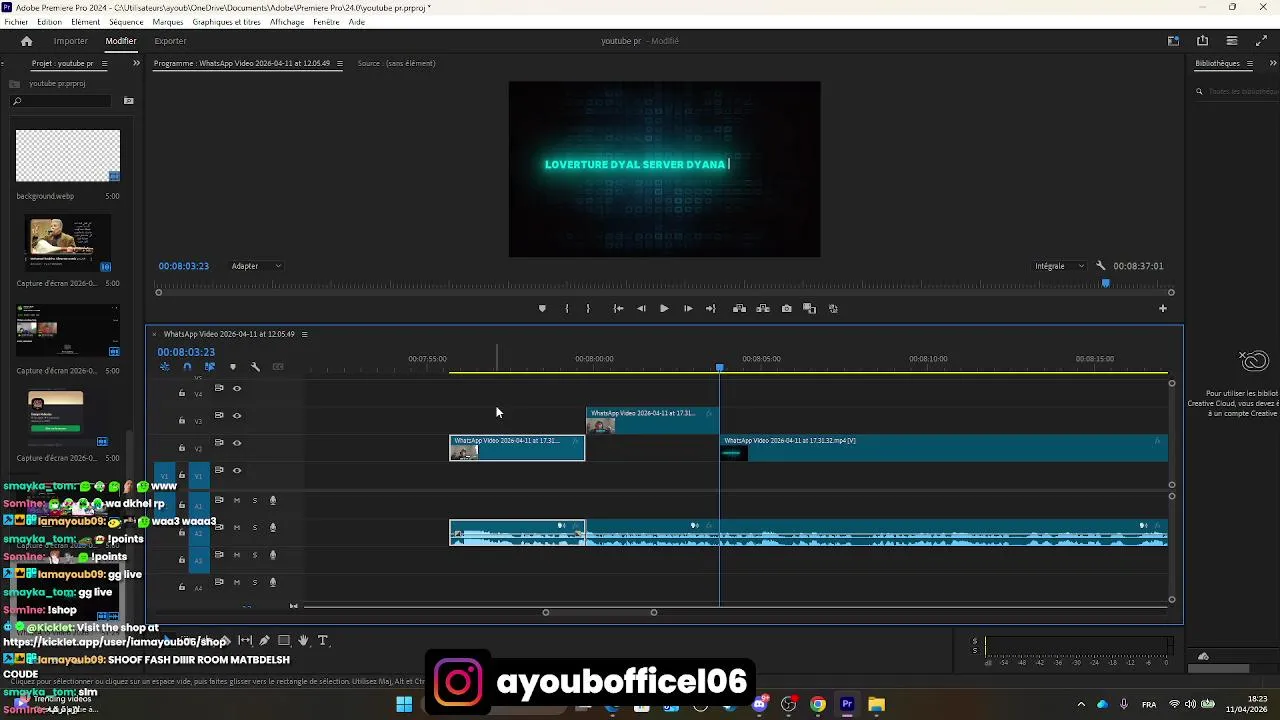The image size is (1280, 720).
Task: Lock track V3 with its padlock
Action: tap(182, 420)
